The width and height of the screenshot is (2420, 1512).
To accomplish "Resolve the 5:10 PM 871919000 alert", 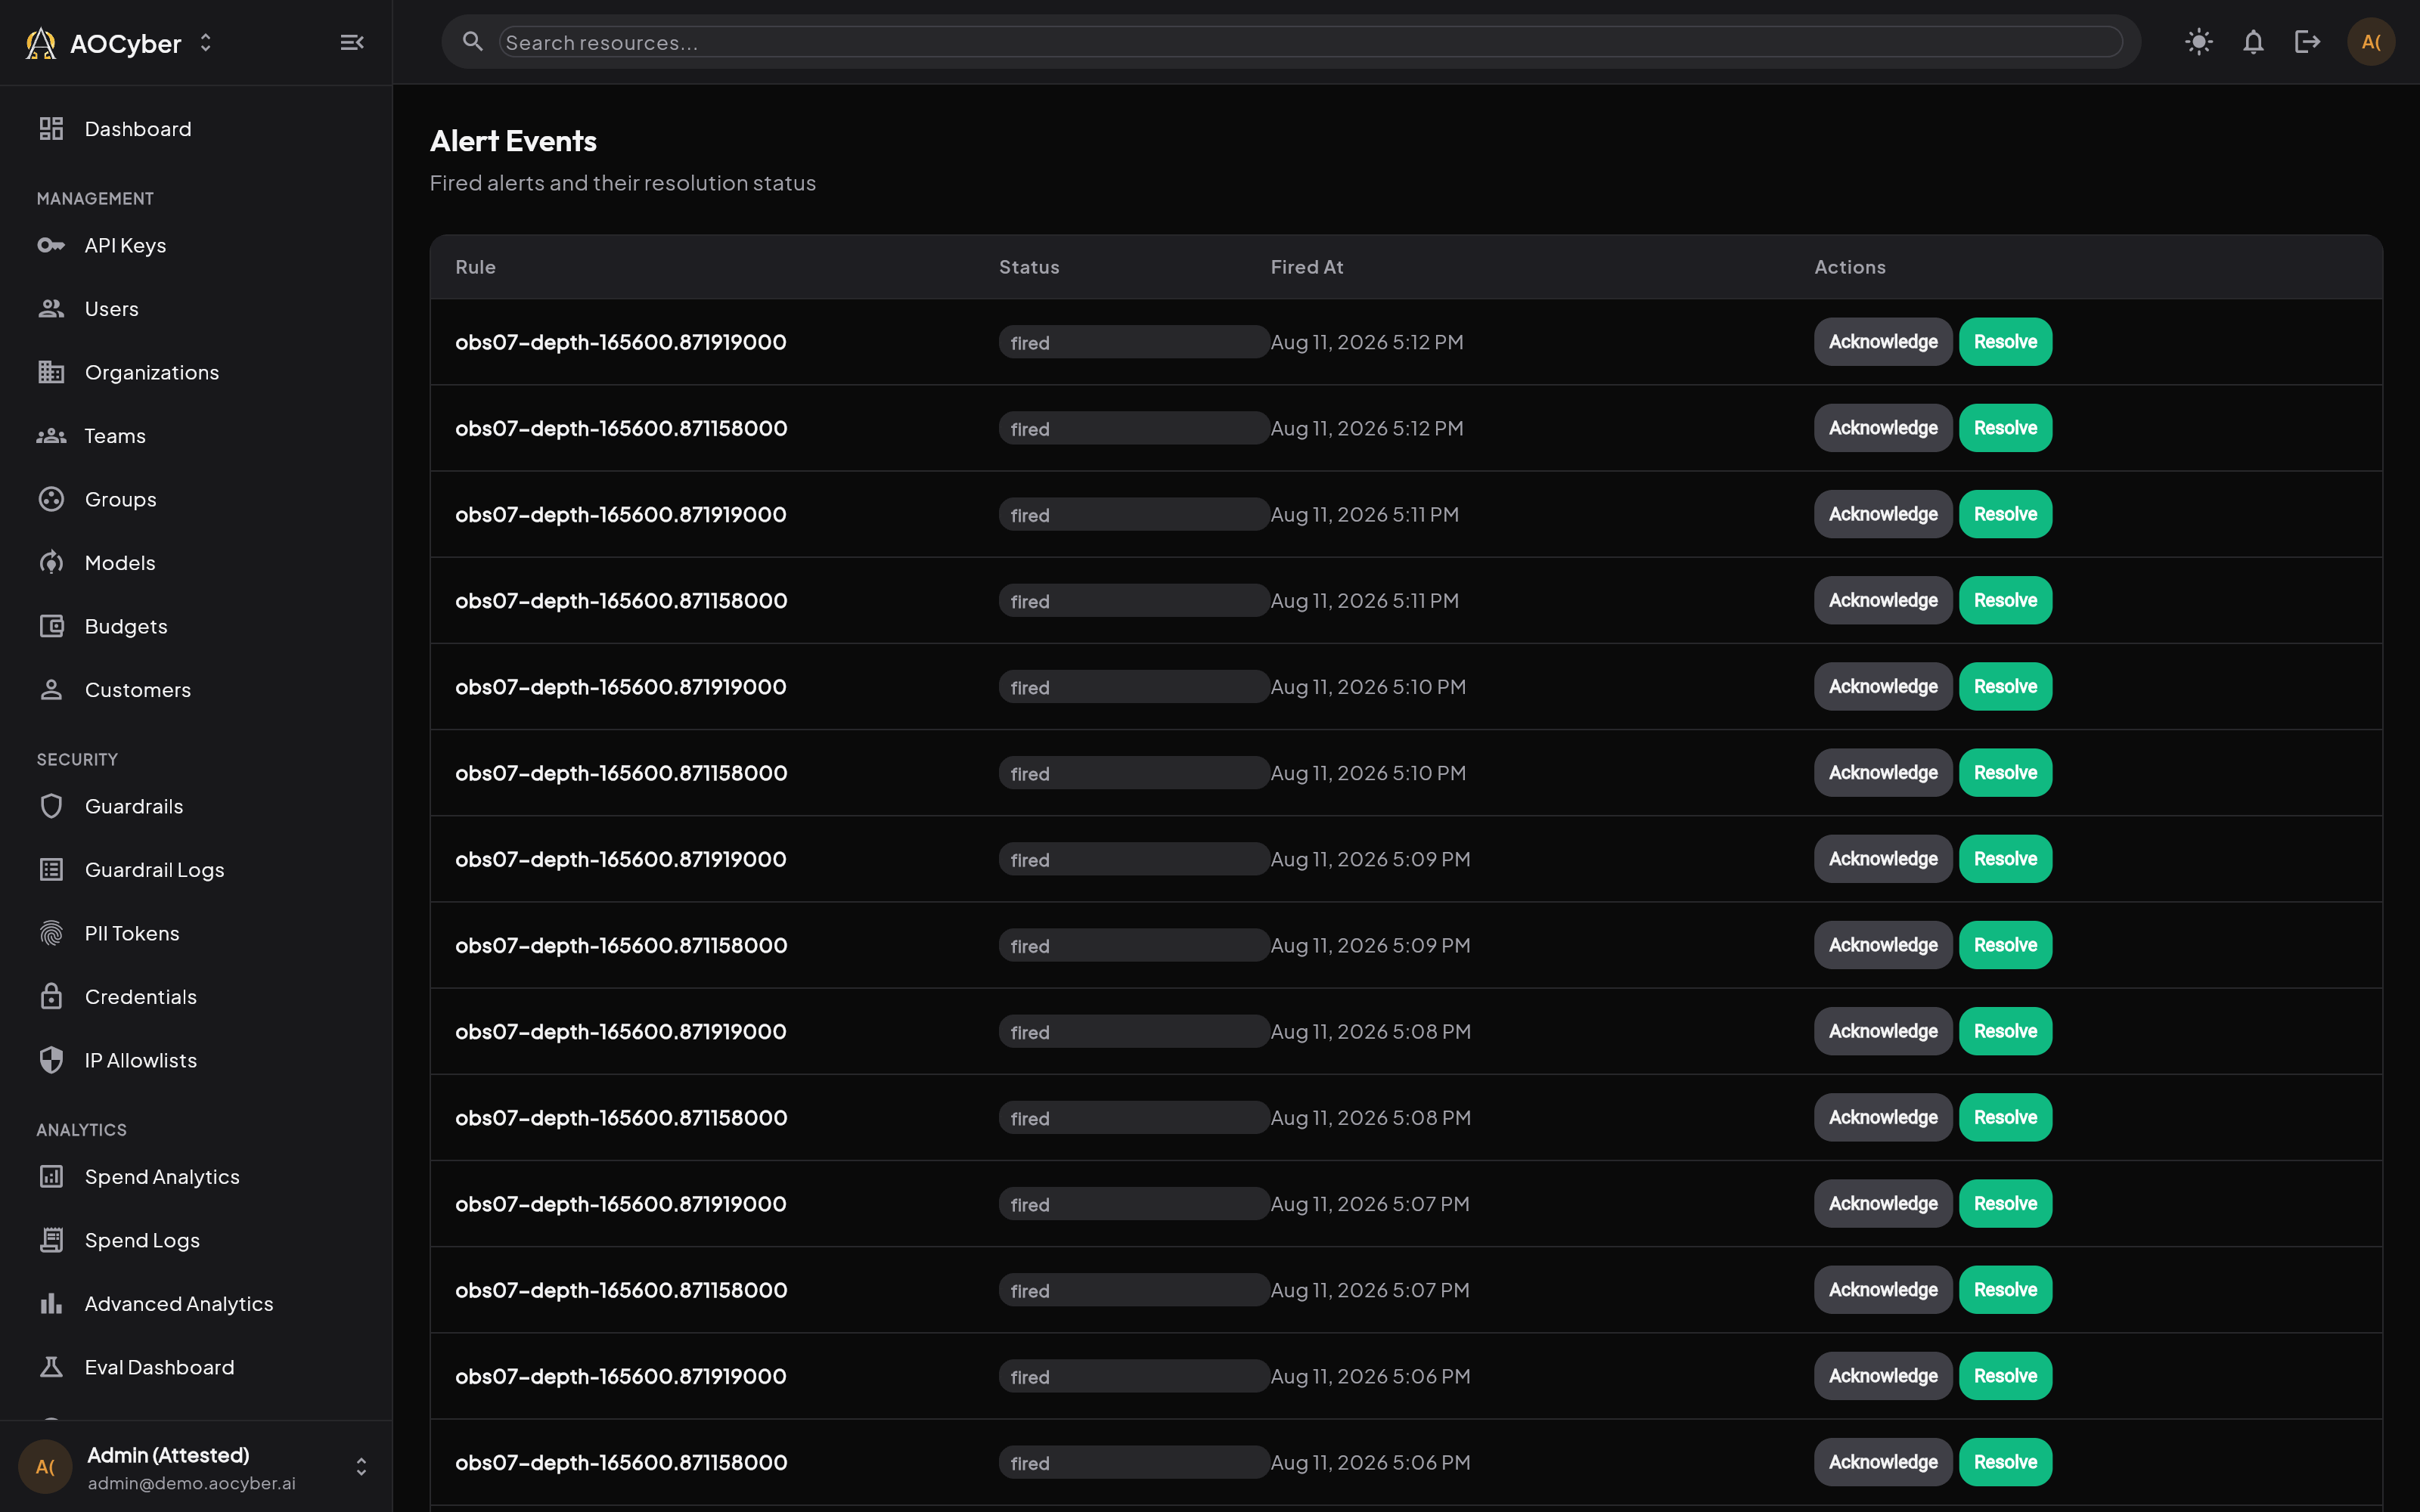I will (2005, 687).
